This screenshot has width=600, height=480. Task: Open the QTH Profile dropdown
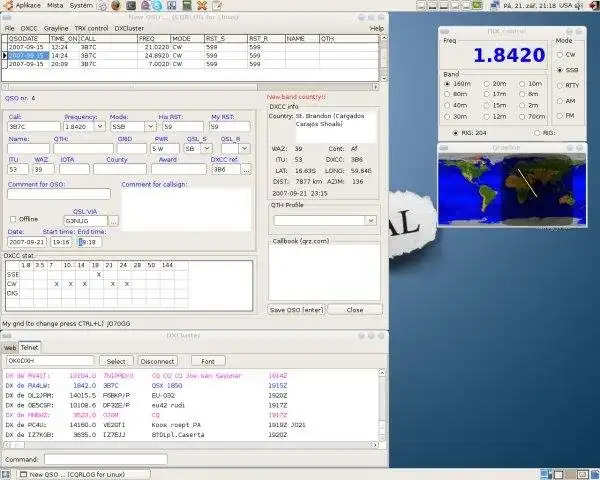click(371, 219)
